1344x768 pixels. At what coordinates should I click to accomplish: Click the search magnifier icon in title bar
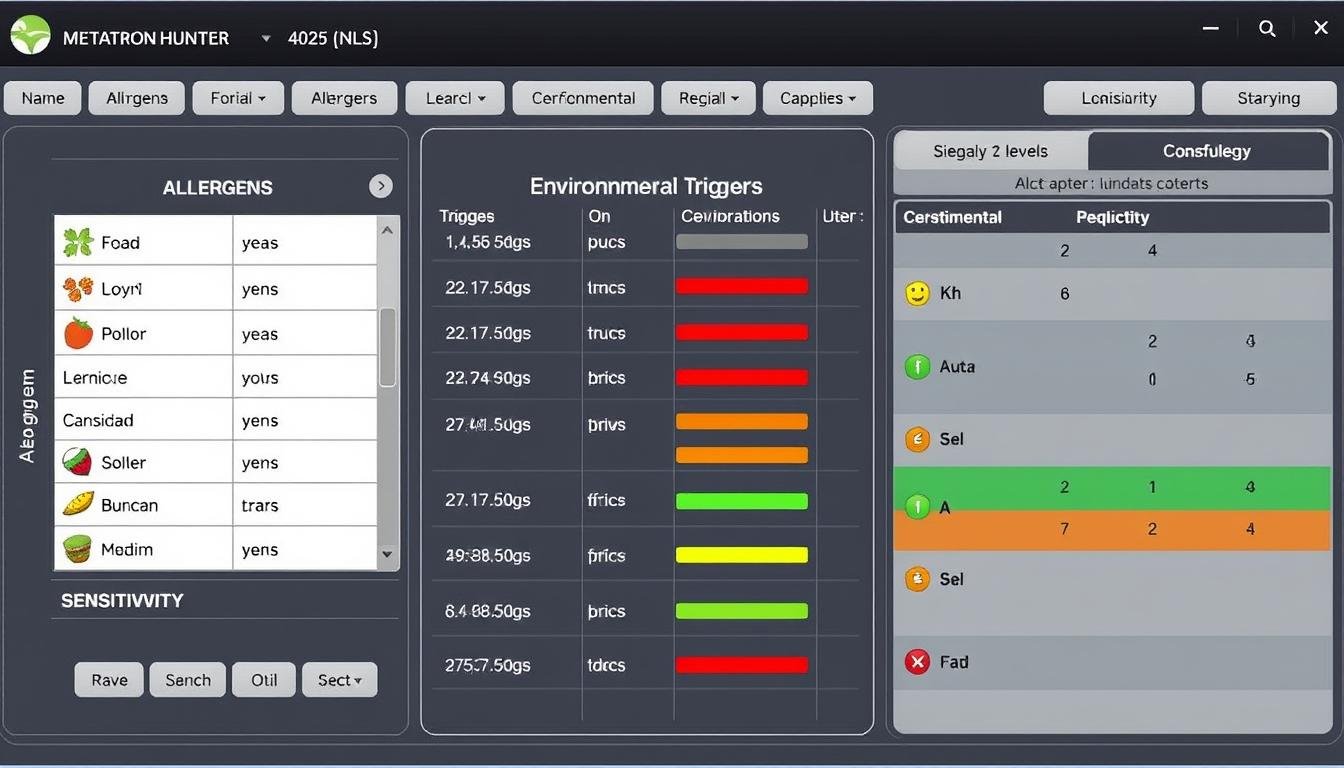[1267, 29]
